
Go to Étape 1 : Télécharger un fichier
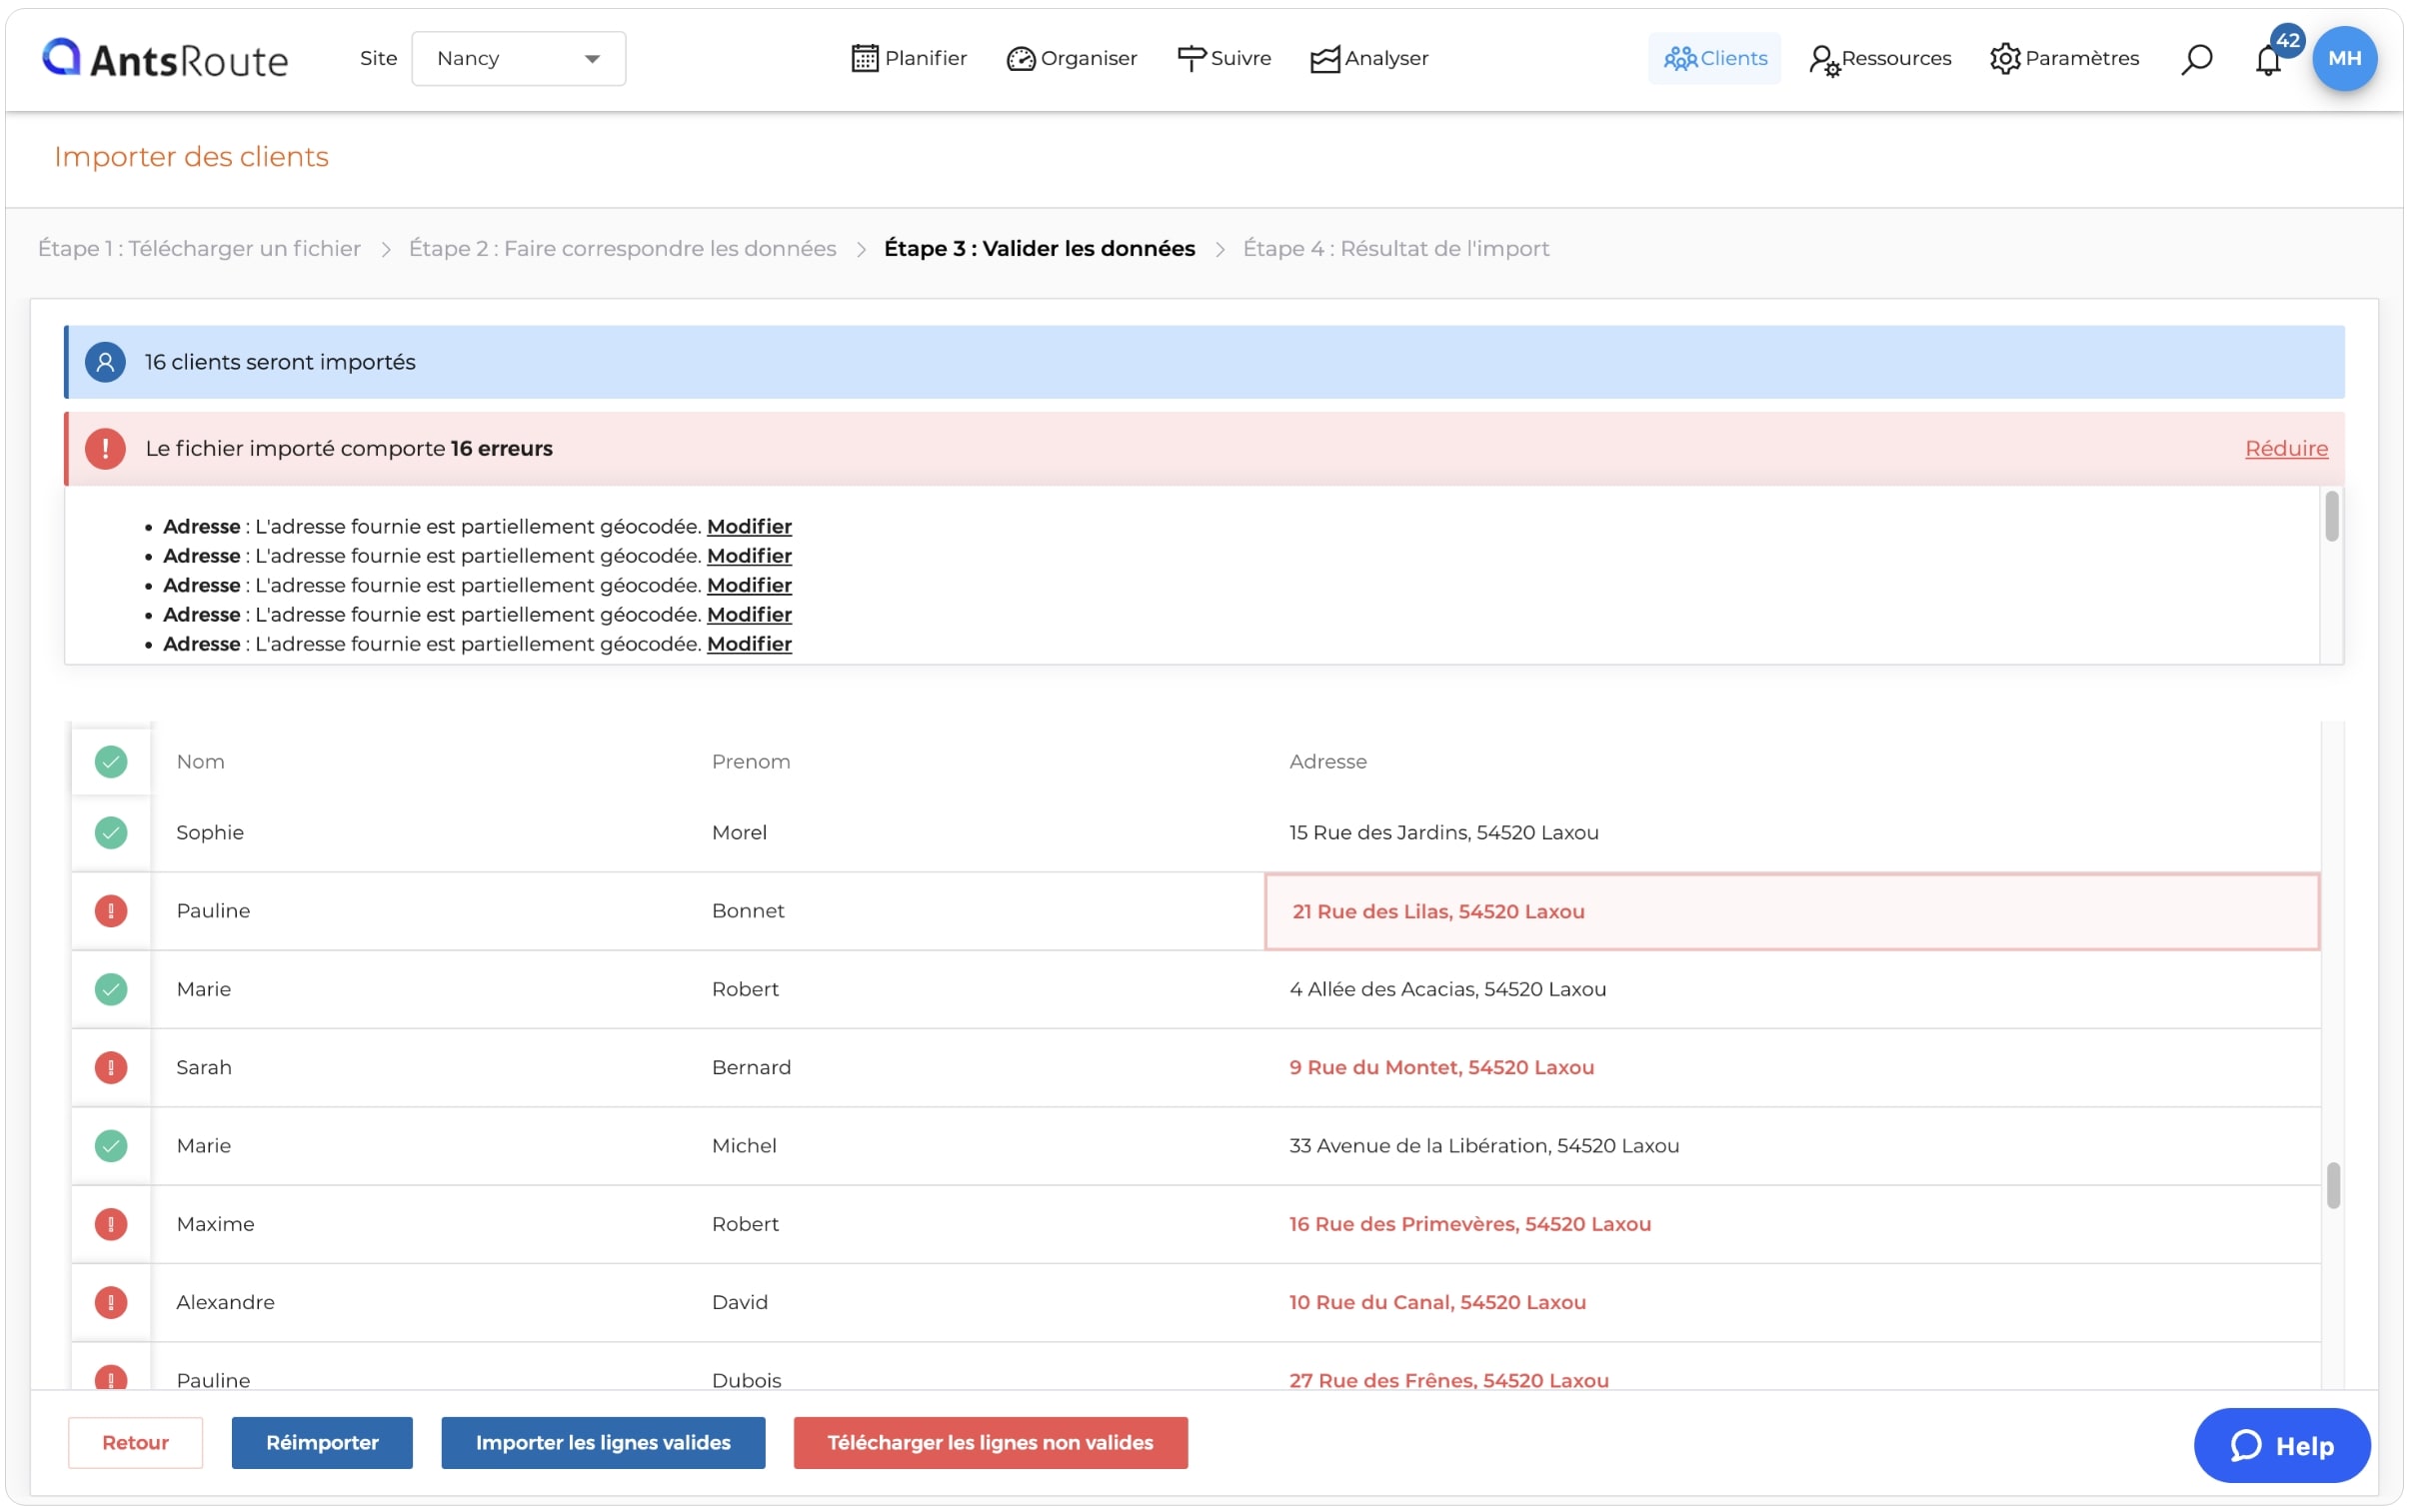pos(199,248)
